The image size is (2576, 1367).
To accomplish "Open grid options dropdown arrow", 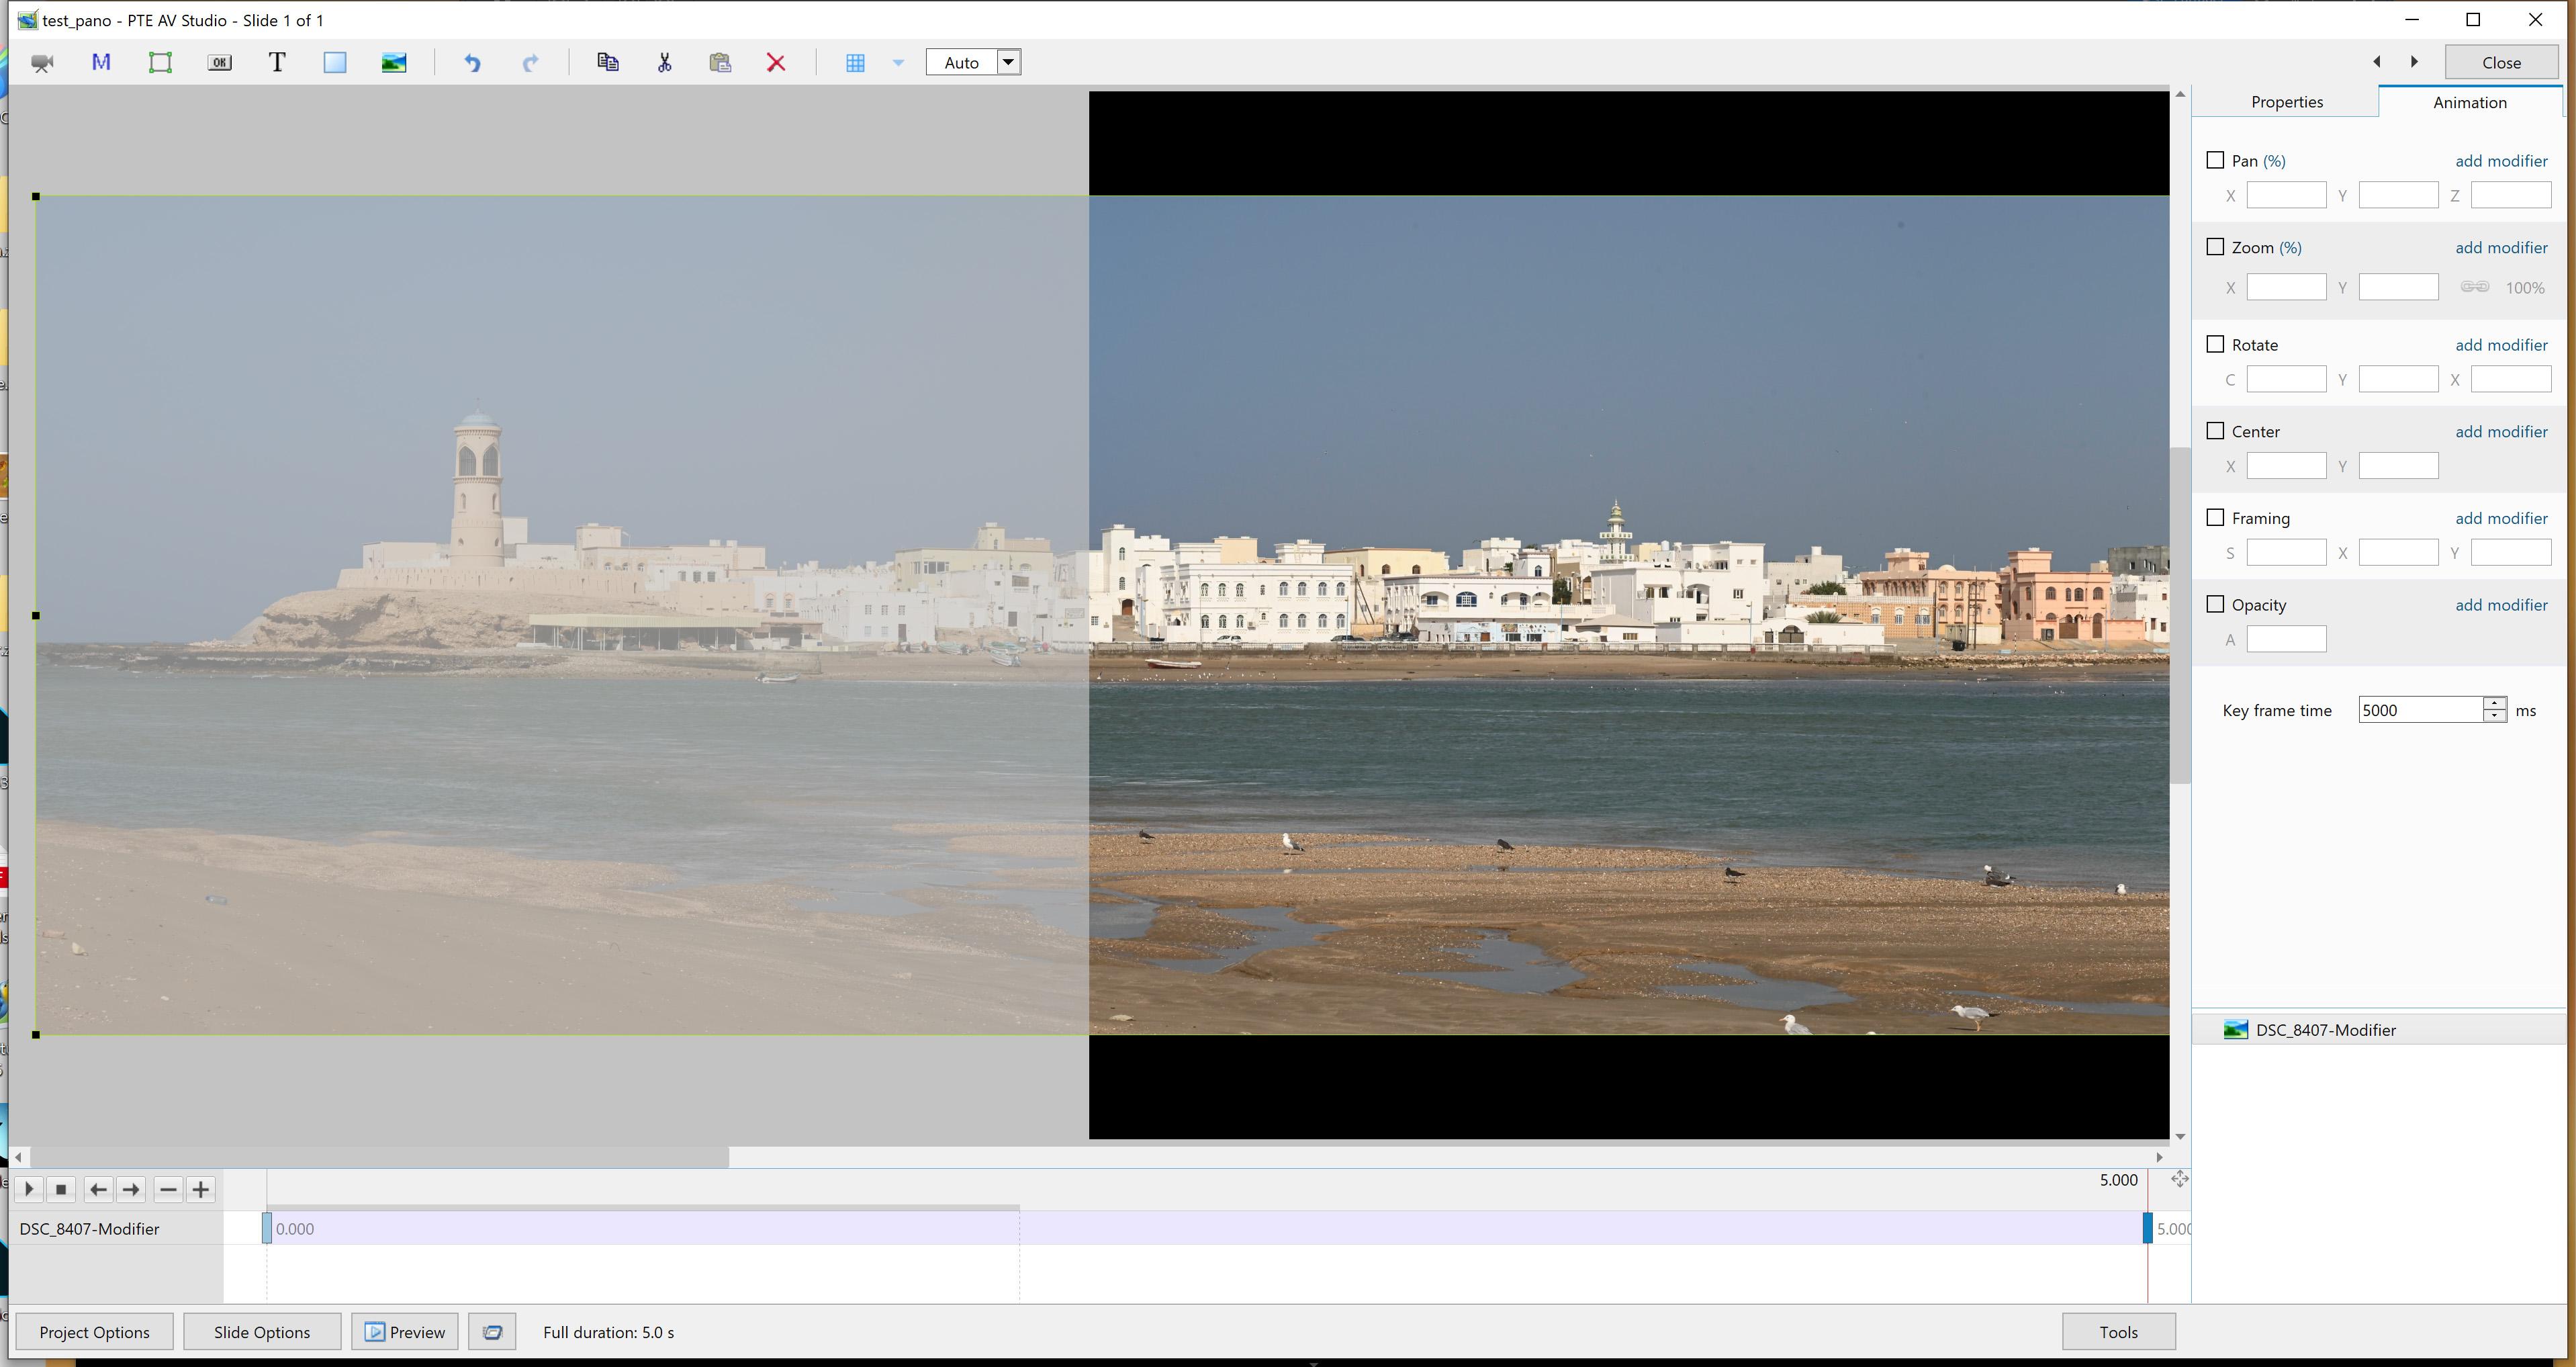I will tap(898, 63).
